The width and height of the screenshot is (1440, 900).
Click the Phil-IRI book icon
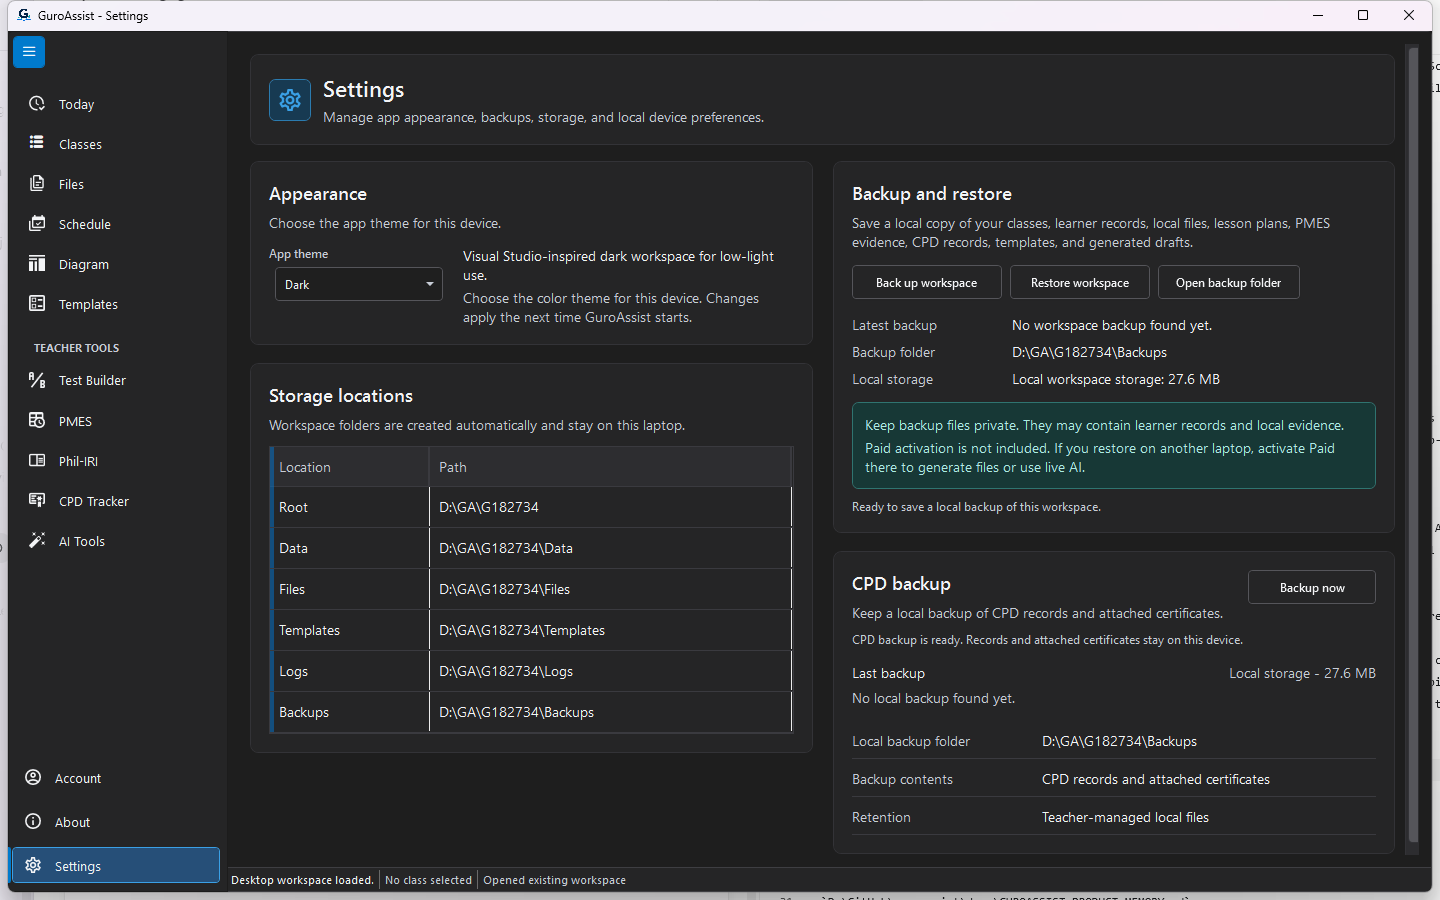[37, 461]
